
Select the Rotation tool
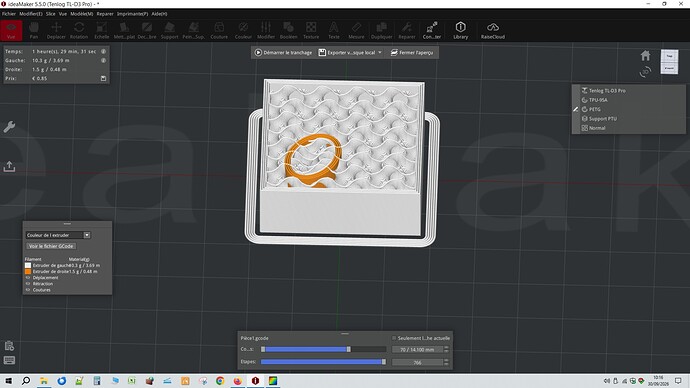pos(79,30)
